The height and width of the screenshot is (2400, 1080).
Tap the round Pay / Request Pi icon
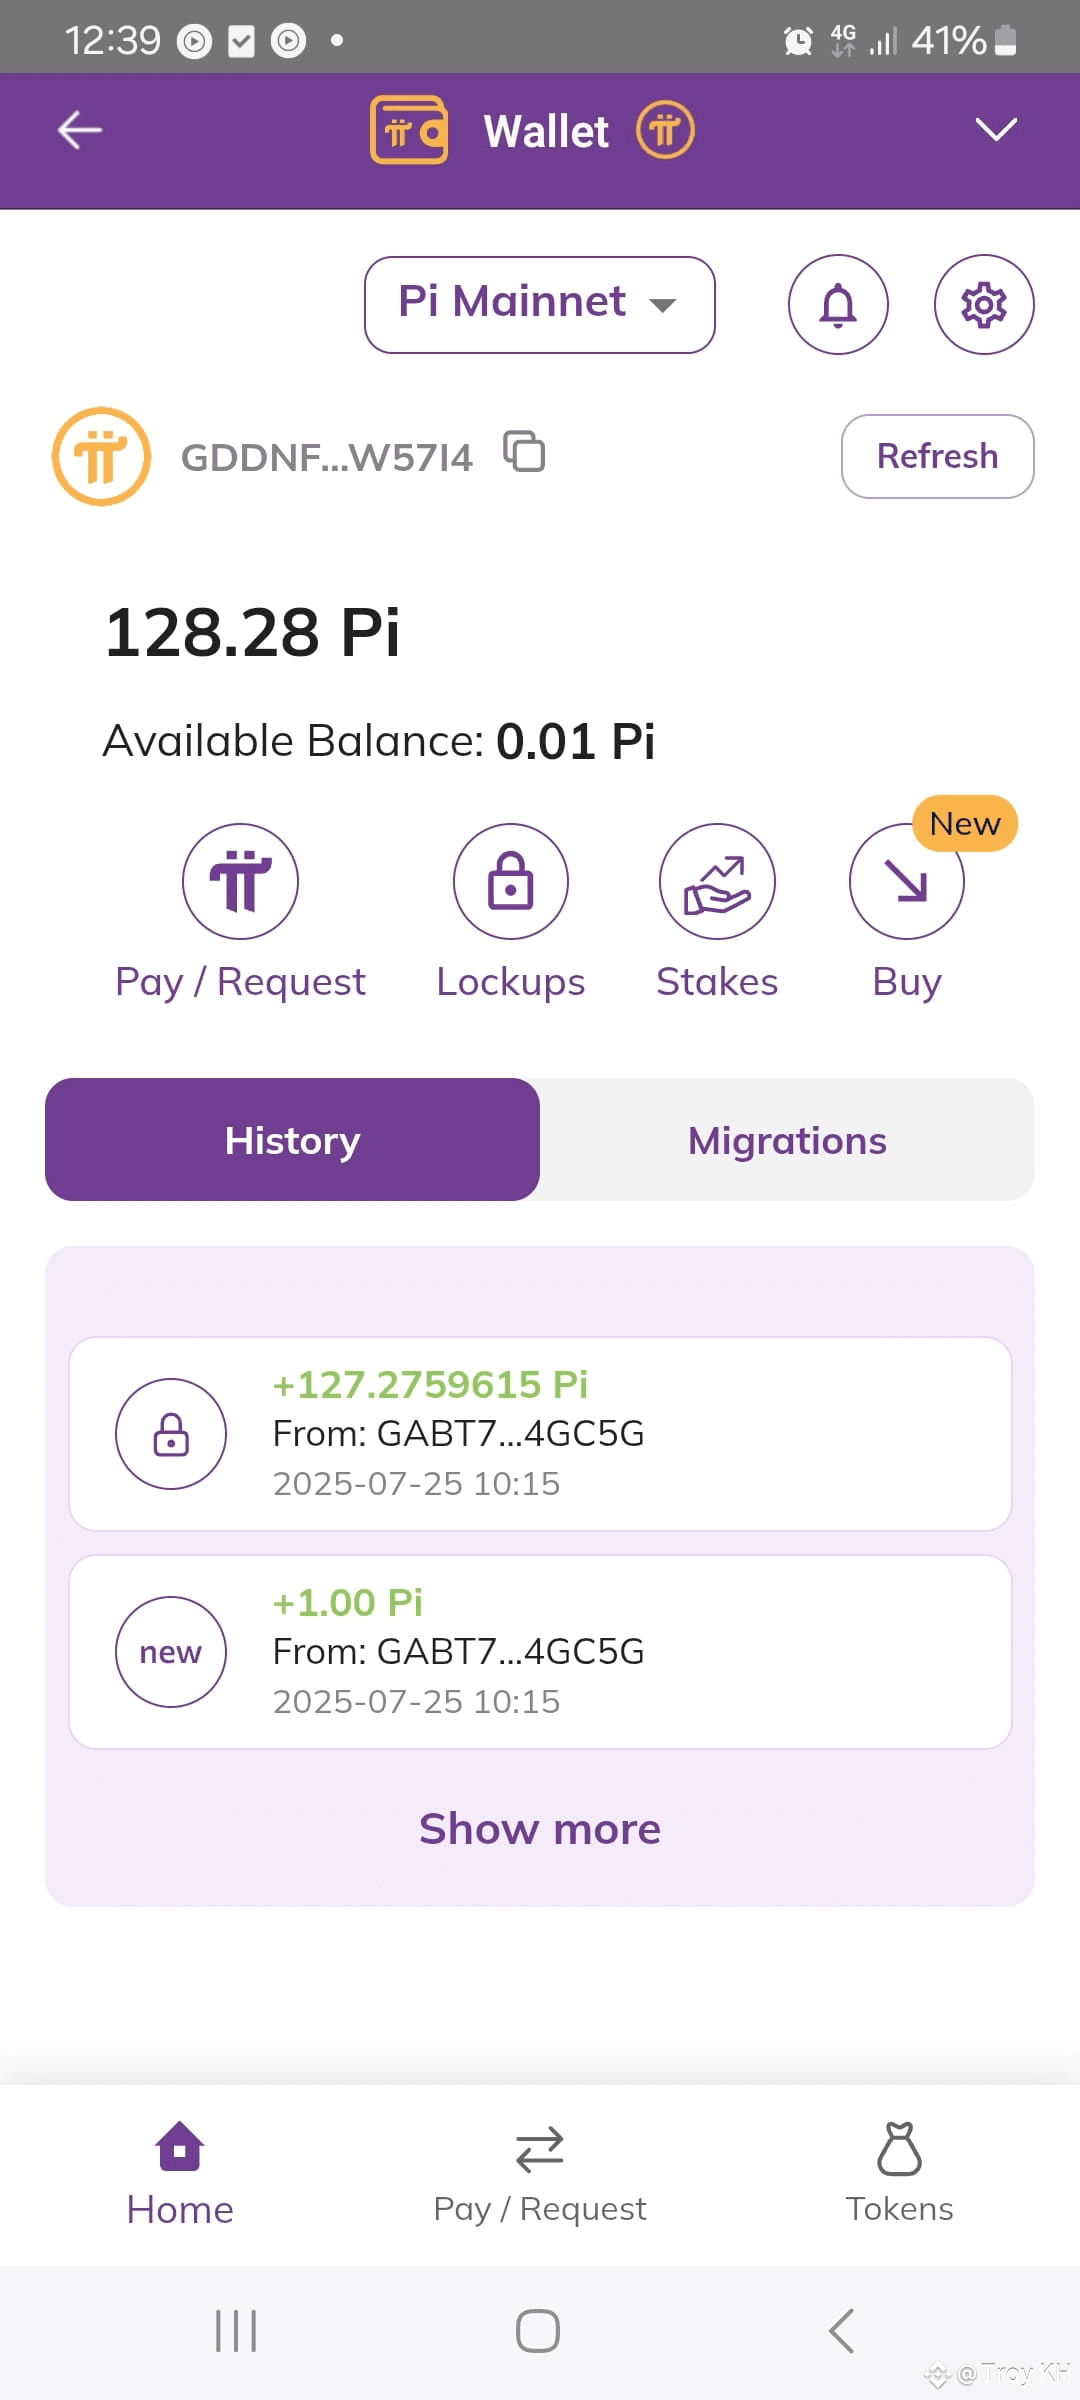[x=240, y=881]
